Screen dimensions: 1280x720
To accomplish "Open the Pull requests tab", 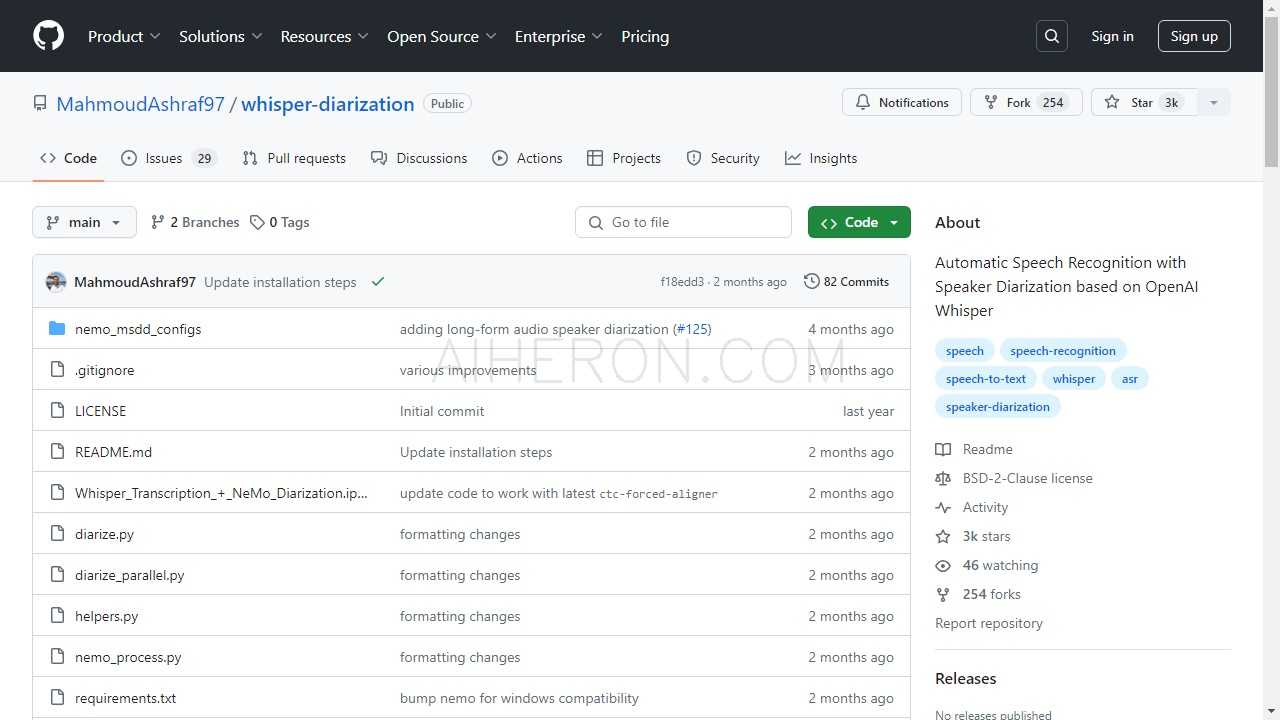I will tap(294, 158).
